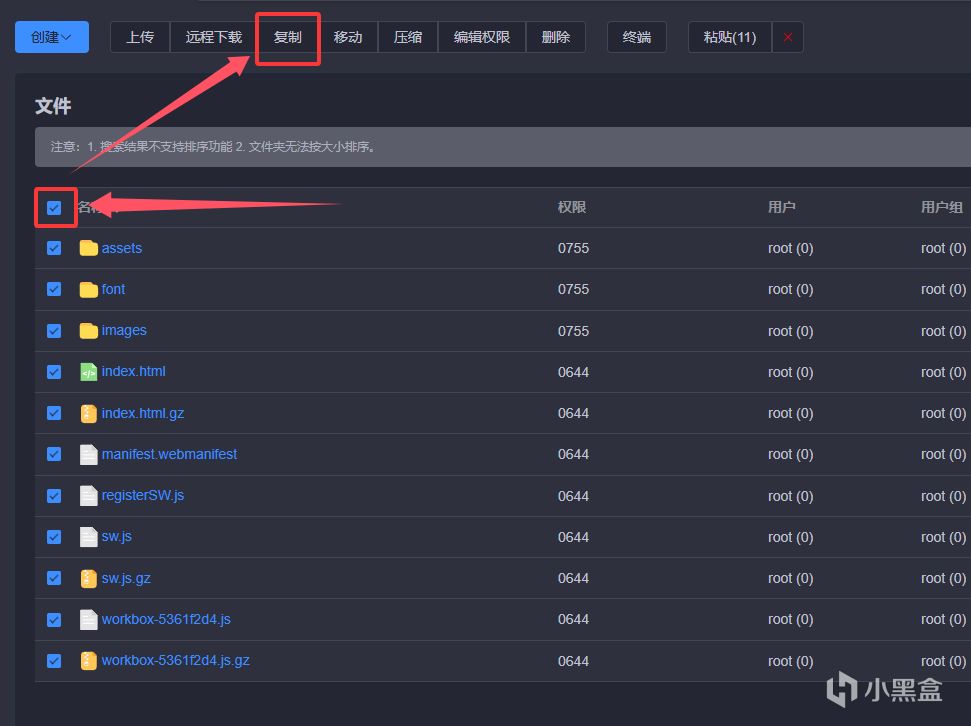This screenshot has height=726, width=971.
Task: Sort by the 用户组 column header
Action: [x=942, y=208]
